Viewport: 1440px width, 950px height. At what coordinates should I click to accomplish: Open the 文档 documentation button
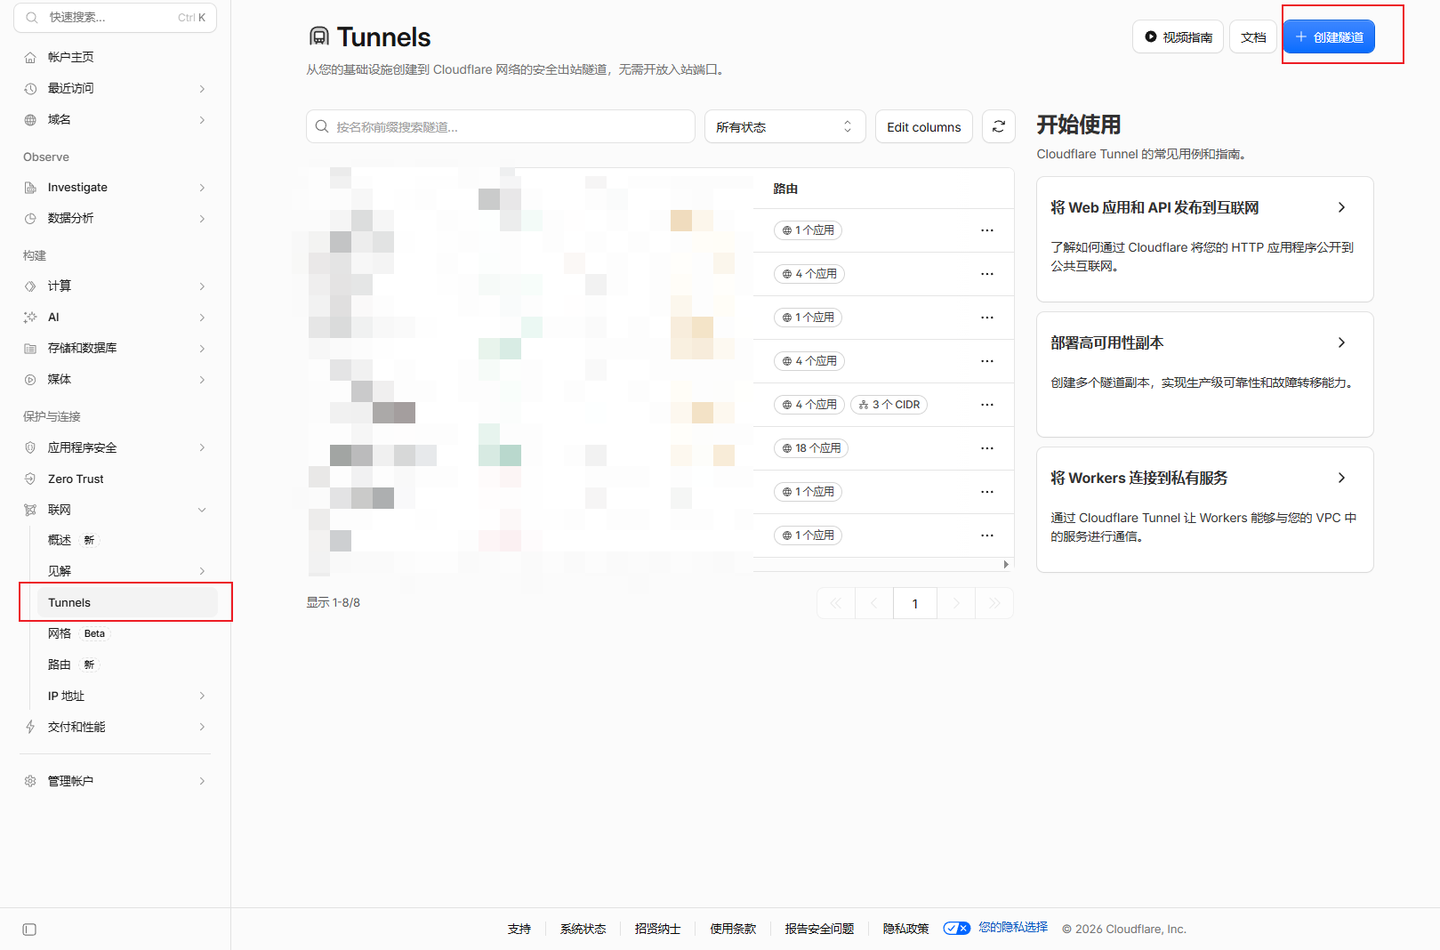point(1253,37)
